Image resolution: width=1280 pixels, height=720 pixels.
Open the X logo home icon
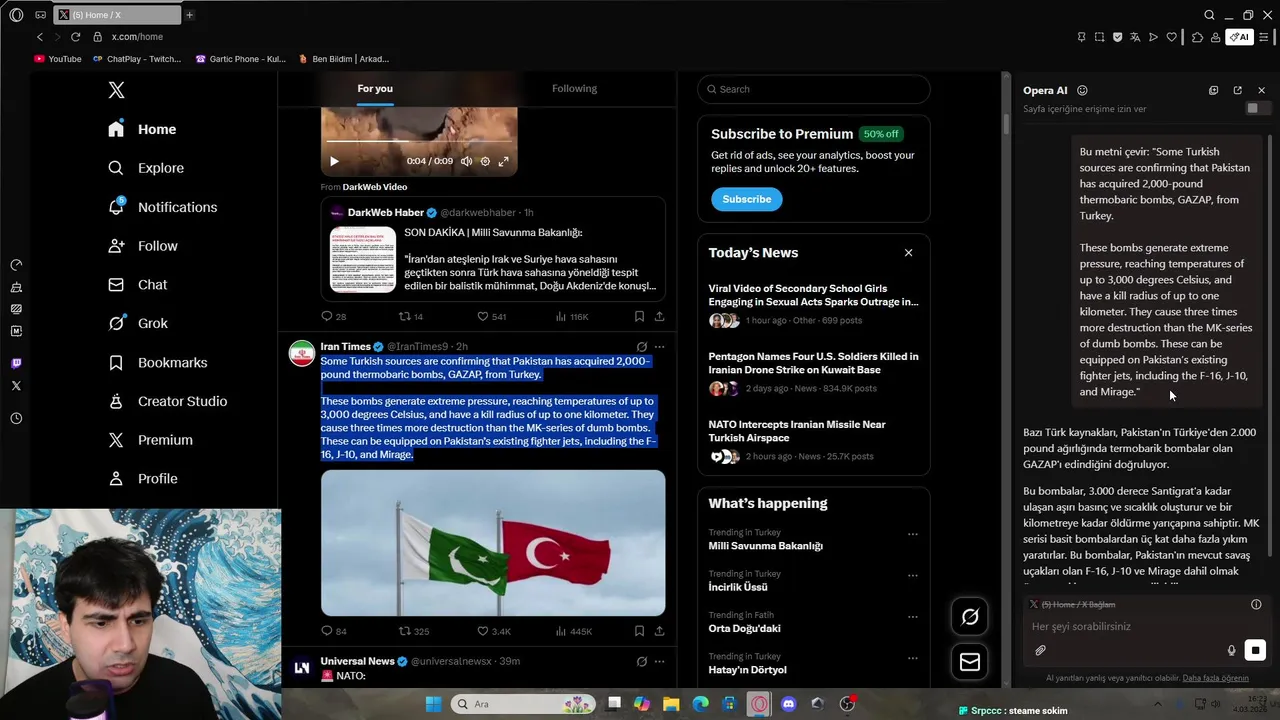pyautogui.click(x=116, y=90)
